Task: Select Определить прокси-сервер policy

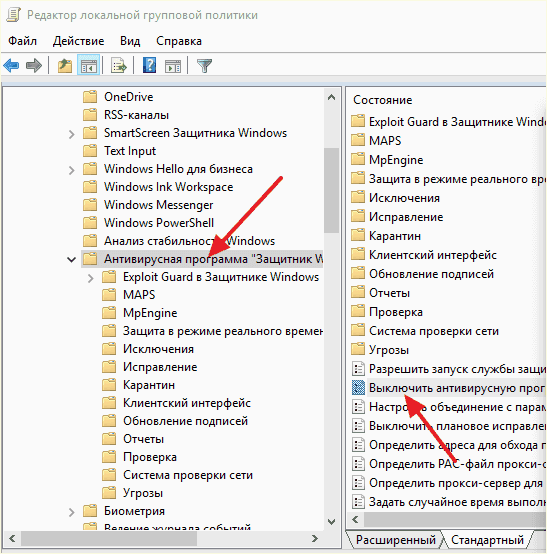Action: (x=456, y=483)
